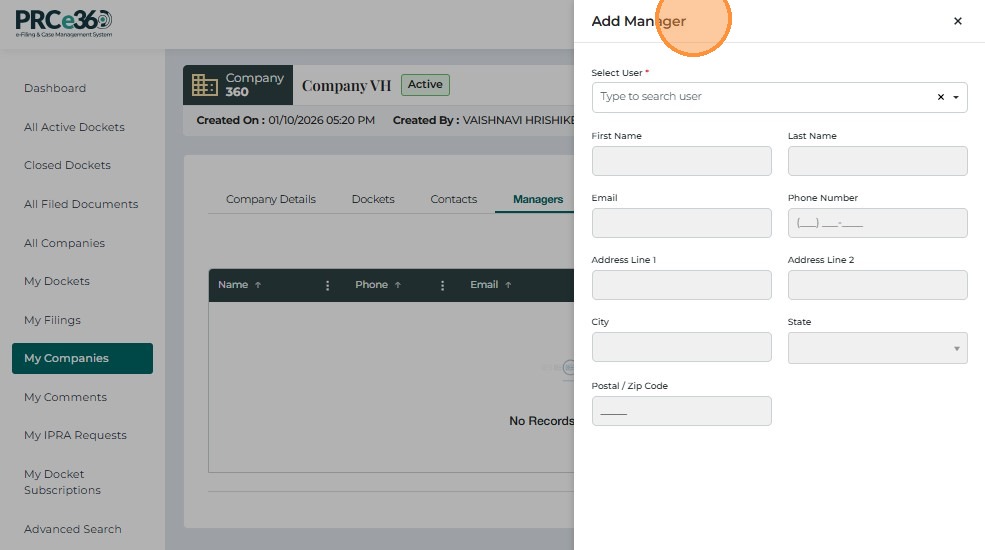Screen dimensions: 985x550
Task: Open Dashboard from sidebar
Action: pos(55,89)
